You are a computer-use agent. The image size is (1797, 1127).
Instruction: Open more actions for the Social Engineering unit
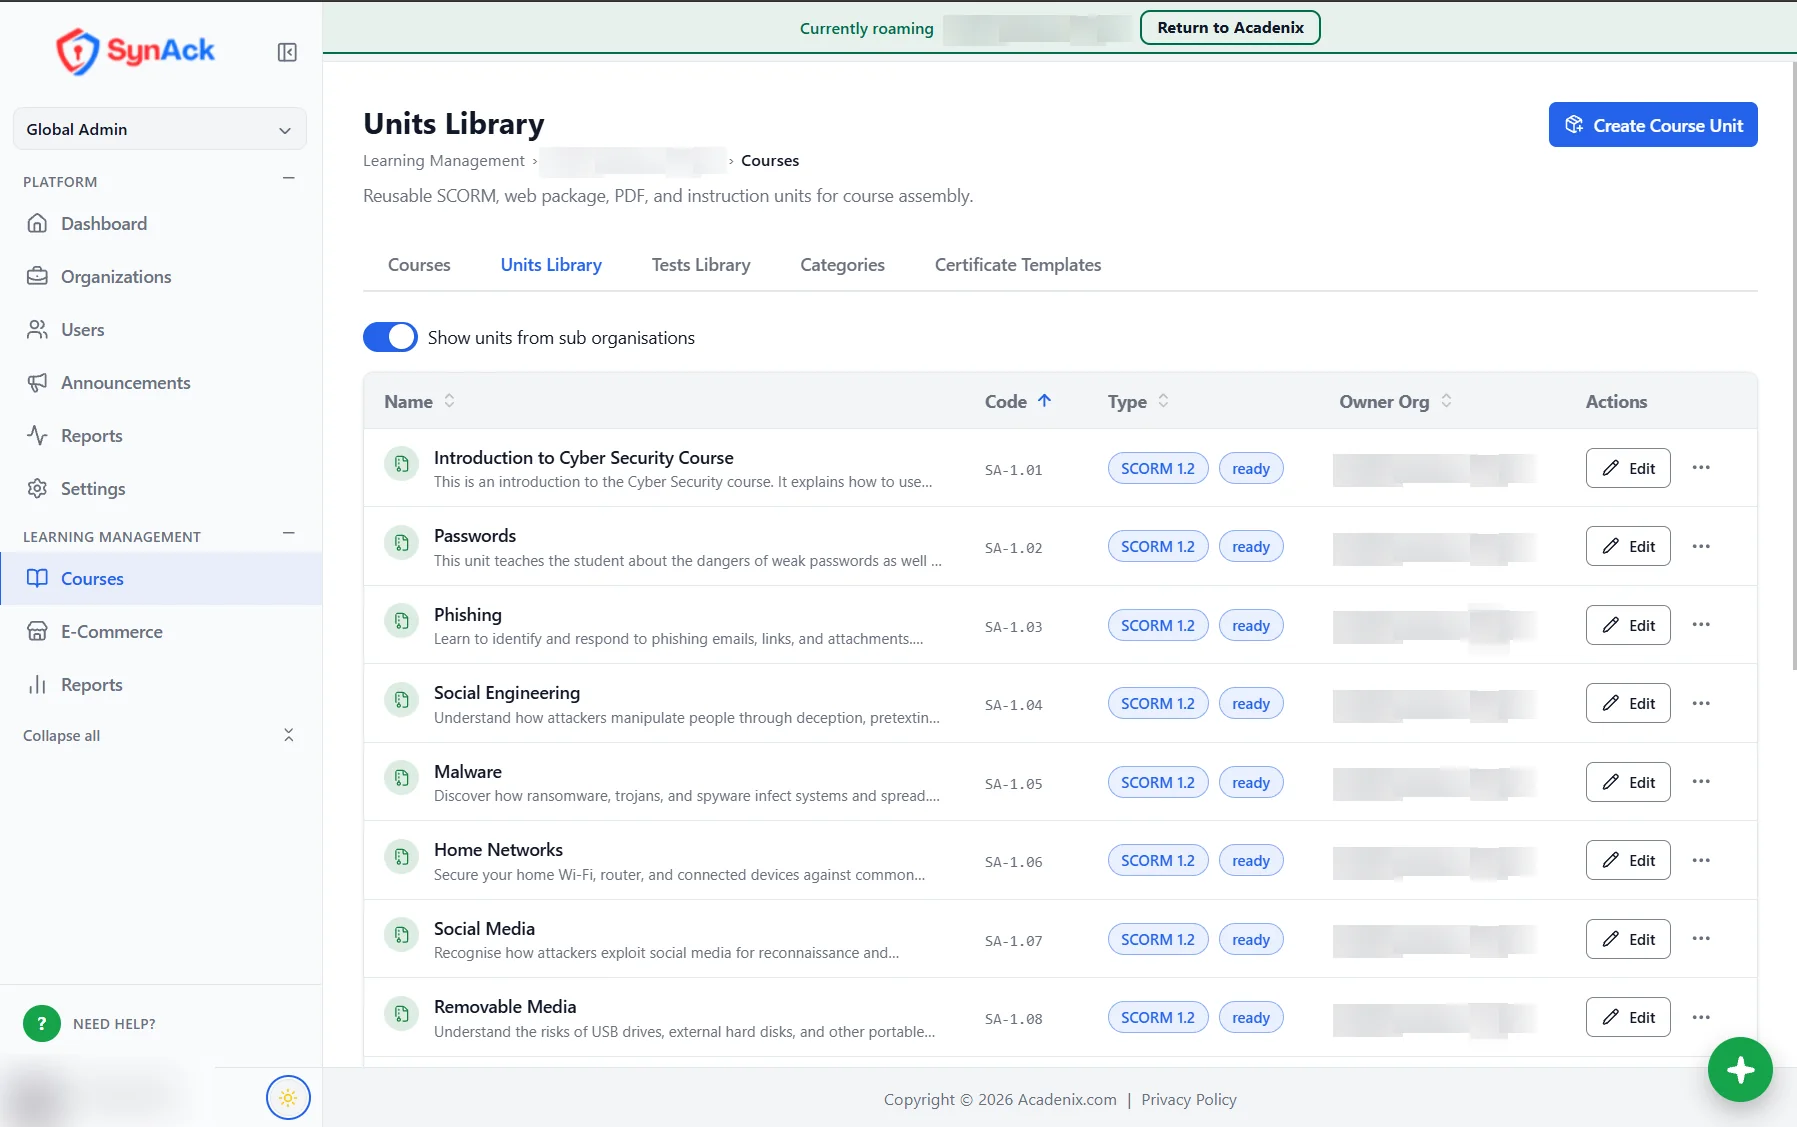[1701, 703]
